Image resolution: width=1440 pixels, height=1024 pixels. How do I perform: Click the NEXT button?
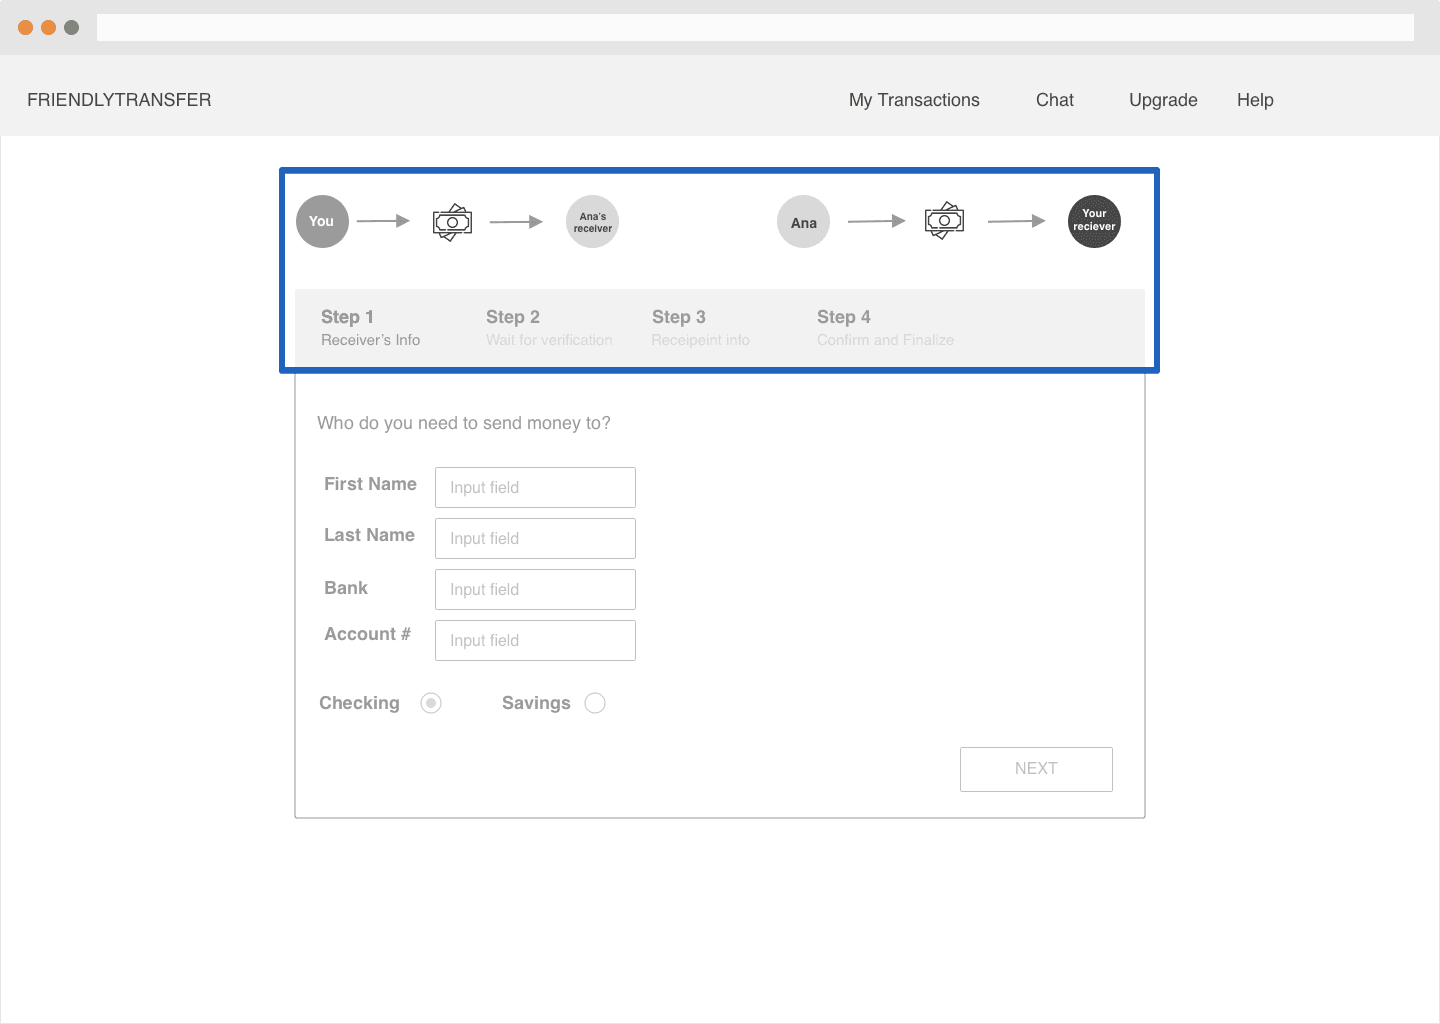point(1036,768)
